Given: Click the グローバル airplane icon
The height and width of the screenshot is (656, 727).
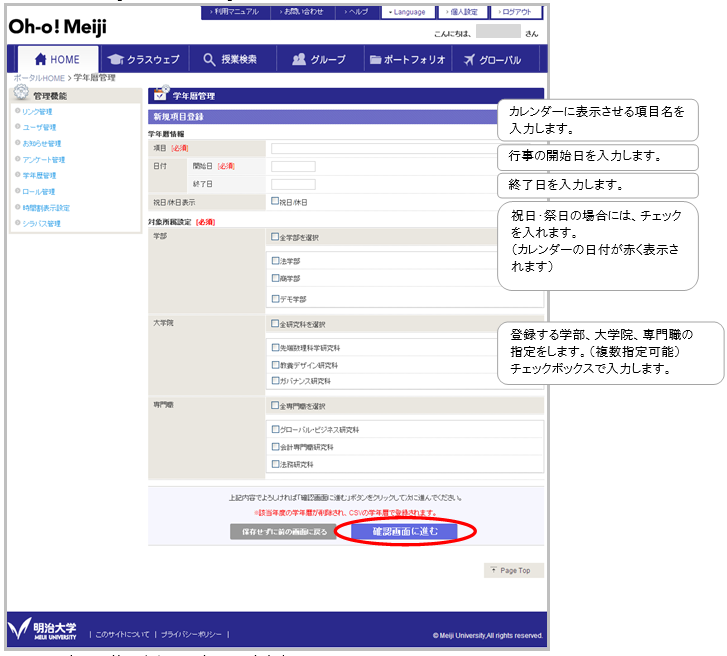Looking at the screenshot, I should (x=469, y=59).
